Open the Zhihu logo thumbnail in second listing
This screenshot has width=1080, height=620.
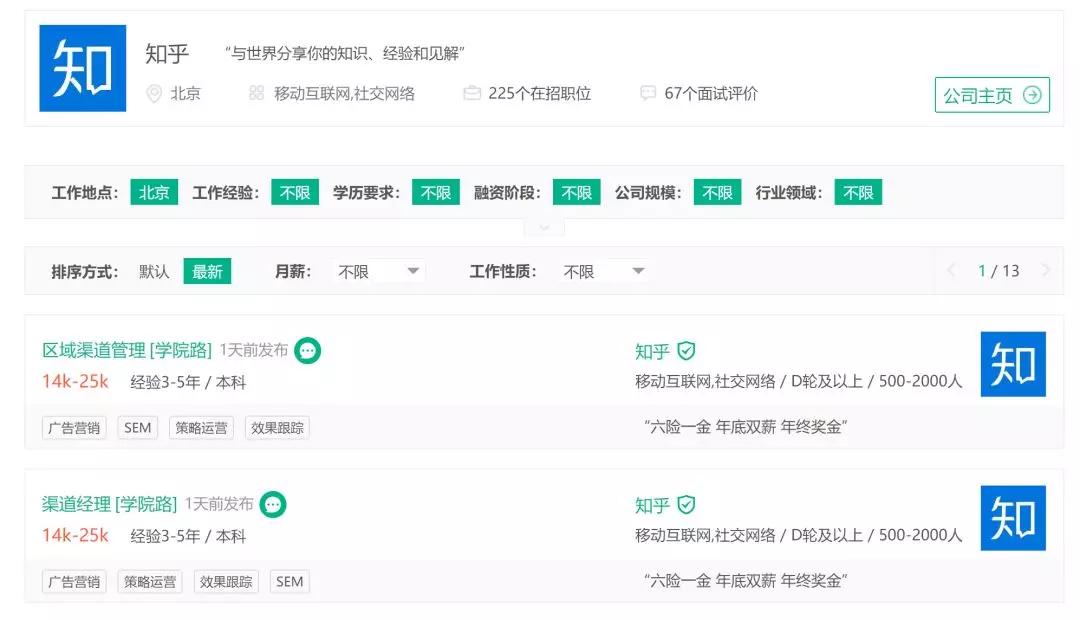pos(1013,518)
